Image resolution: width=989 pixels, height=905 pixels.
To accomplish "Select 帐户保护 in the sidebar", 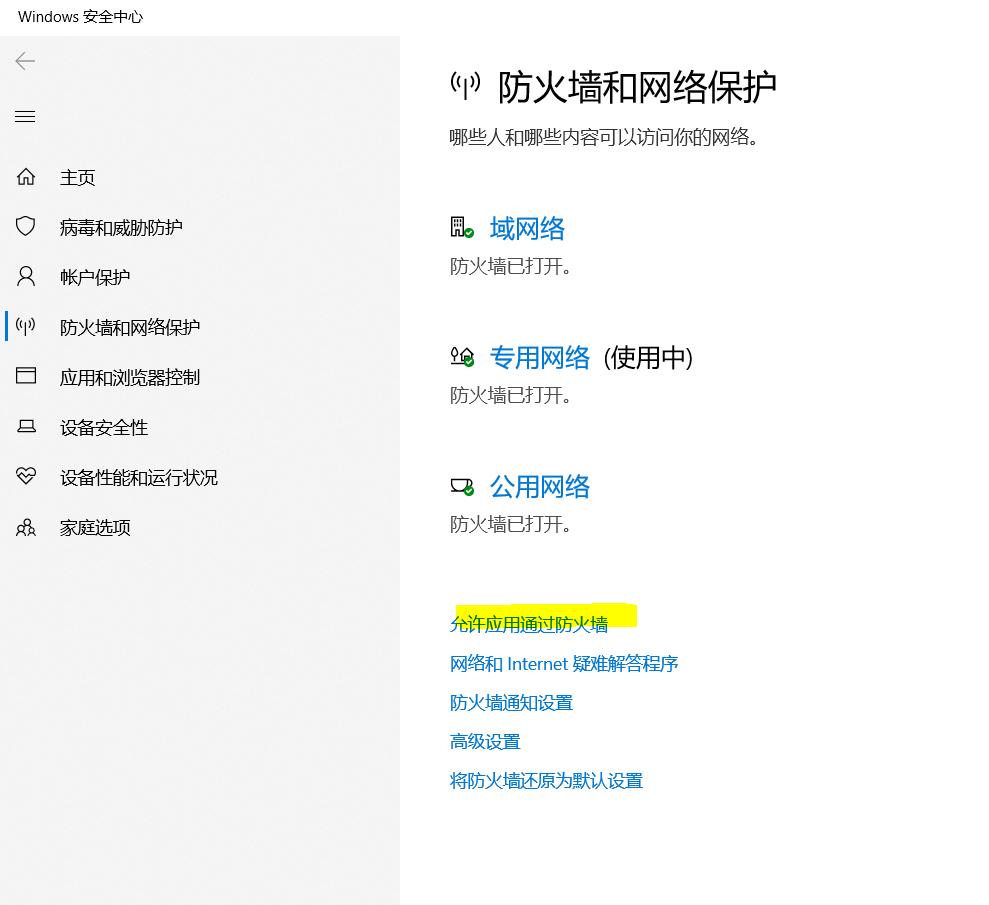I will point(95,277).
